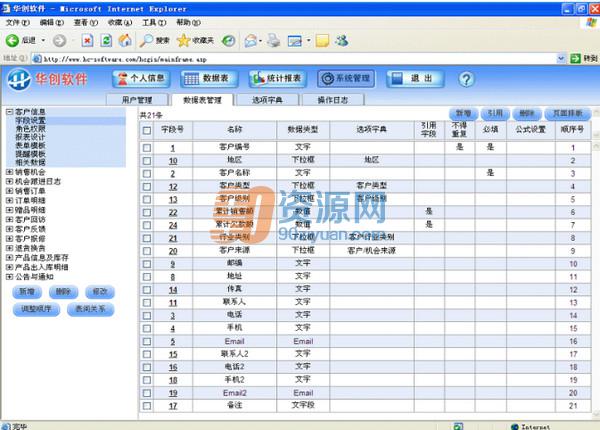Select 字段设置 in the tree

coord(31,120)
